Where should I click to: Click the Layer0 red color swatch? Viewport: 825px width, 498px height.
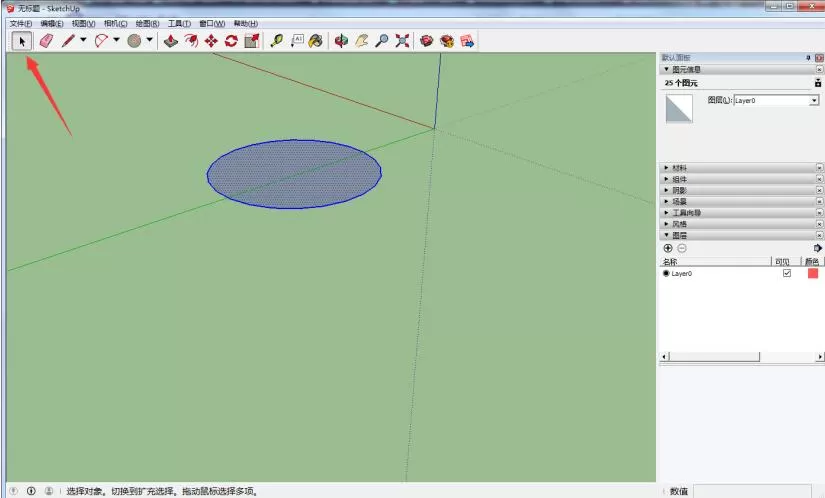click(x=813, y=273)
